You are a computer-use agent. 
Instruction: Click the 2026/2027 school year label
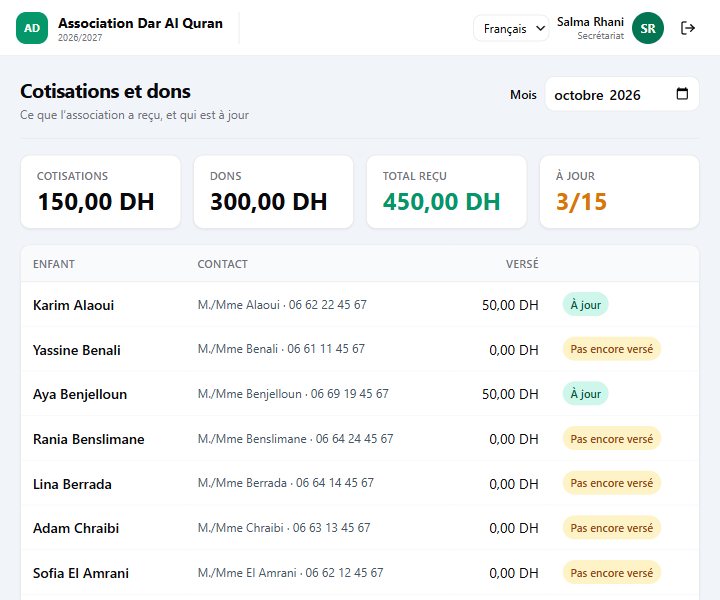pyautogui.click(x=80, y=38)
